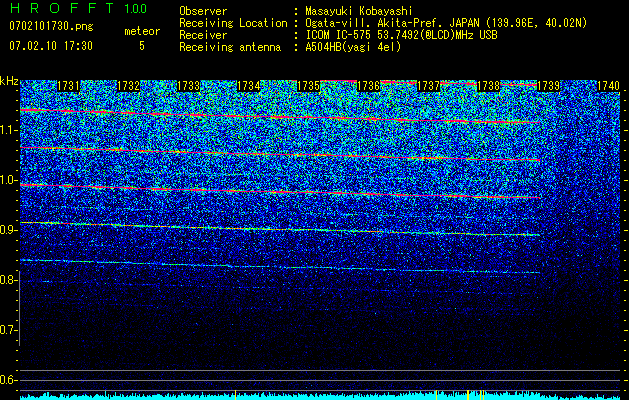
Task: Click the 1.1 frequency axis label
Action: tap(8, 130)
